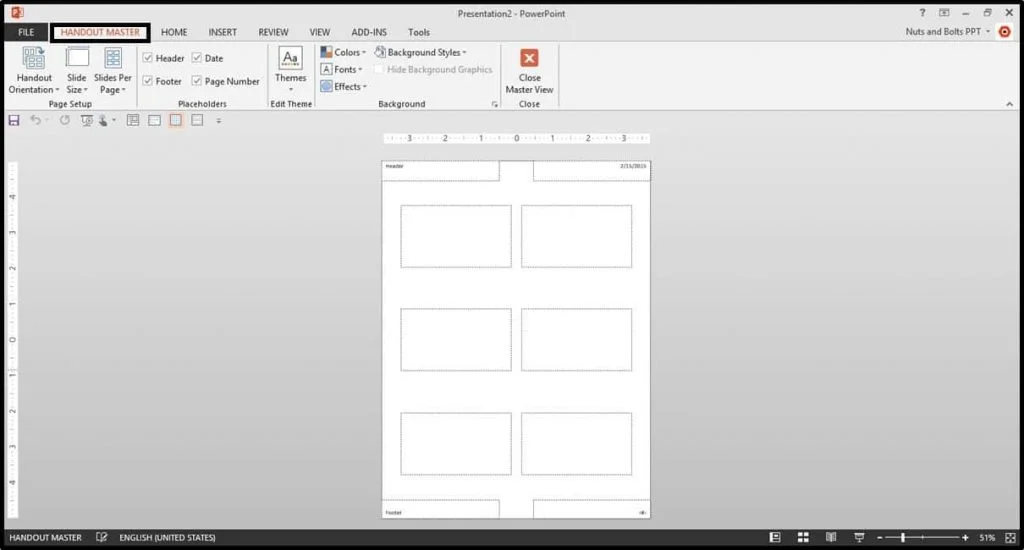Viewport: 1024px width, 550px height.
Task: Select the bottom-right slide placeholder
Action: point(577,444)
